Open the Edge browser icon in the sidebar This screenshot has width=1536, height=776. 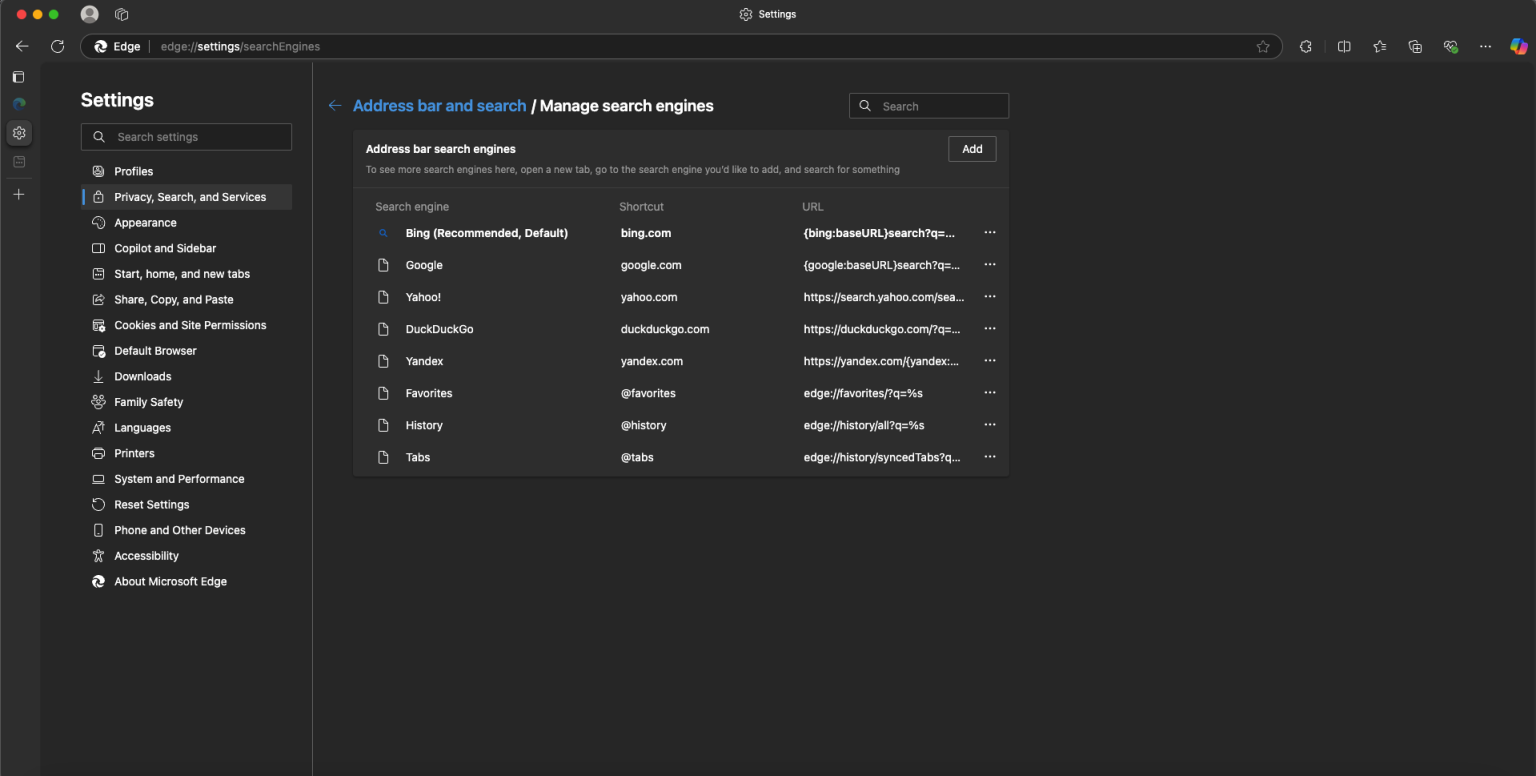point(18,103)
